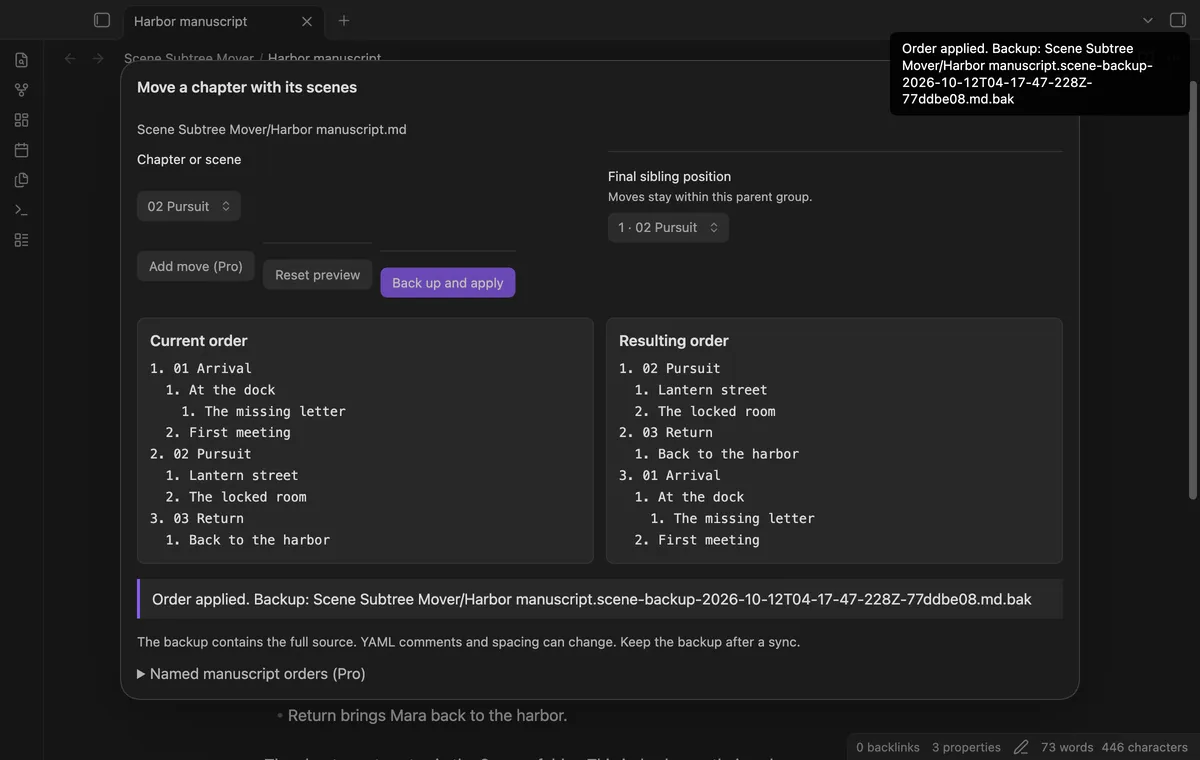Click the list-panel icon at ribbon bottom

21,240
